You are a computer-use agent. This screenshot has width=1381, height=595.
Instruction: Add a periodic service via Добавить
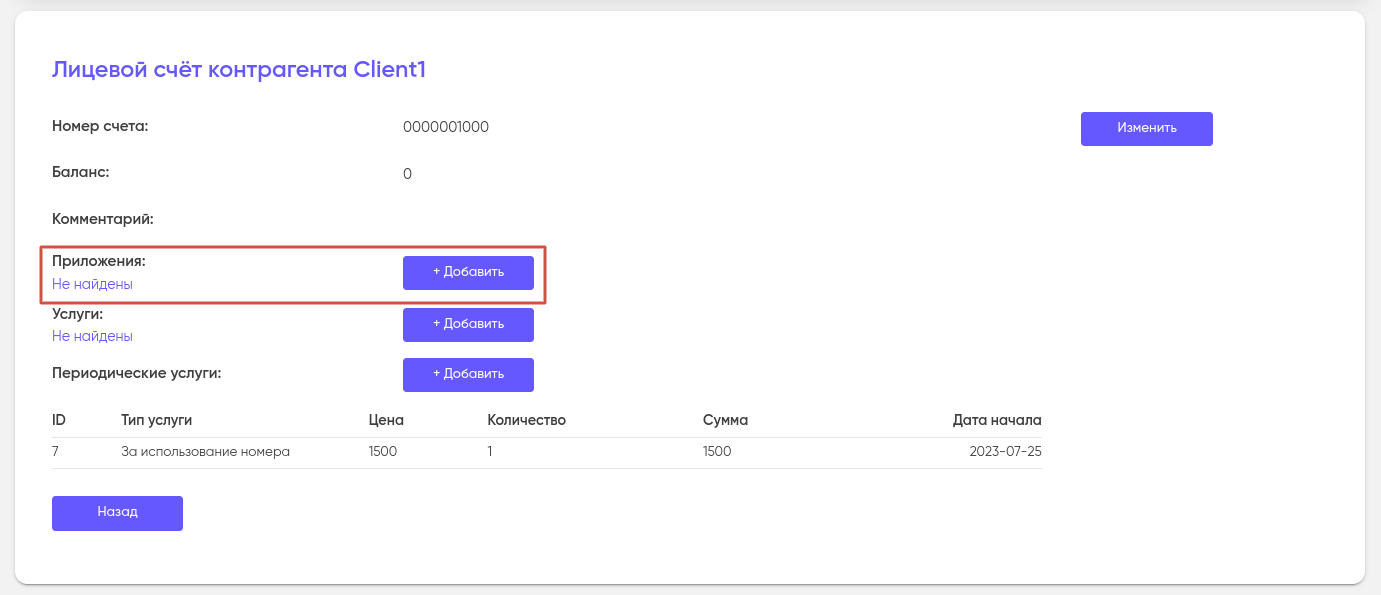pyautogui.click(x=468, y=374)
